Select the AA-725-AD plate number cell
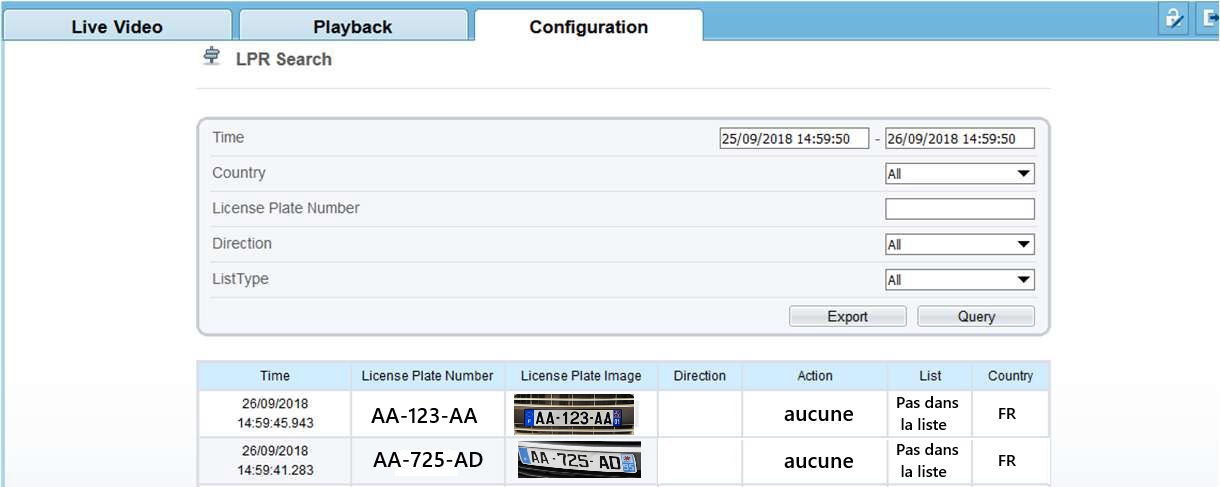Screen dimensions: 1220x487 427,460
